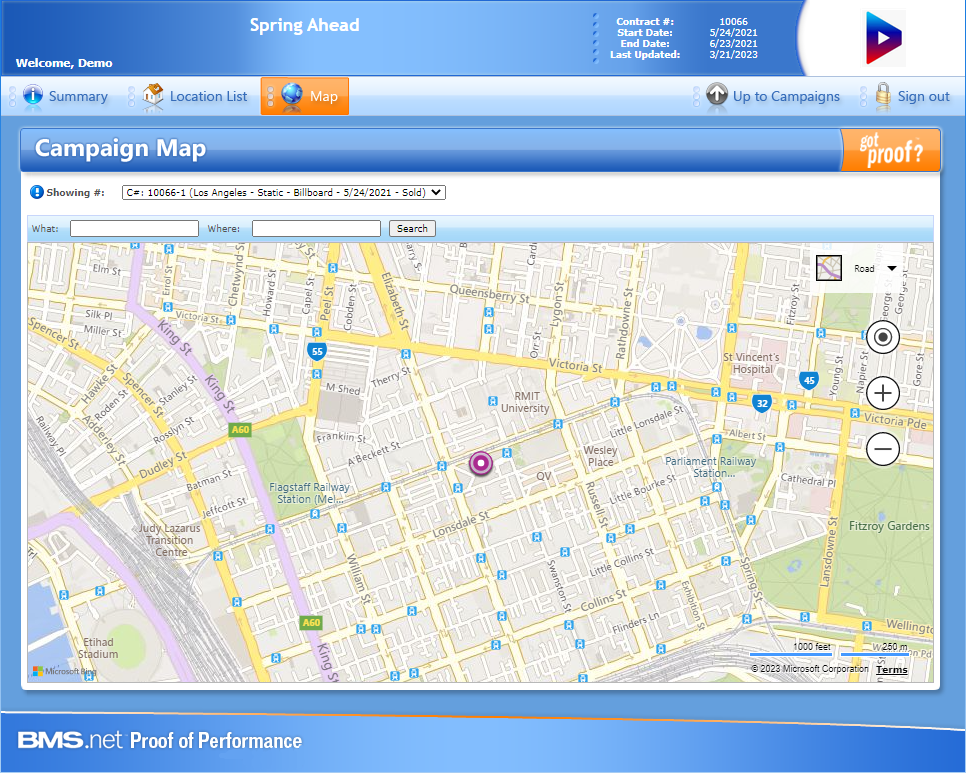Select the Map tab
This screenshot has width=966, height=773.
(x=305, y=97)
